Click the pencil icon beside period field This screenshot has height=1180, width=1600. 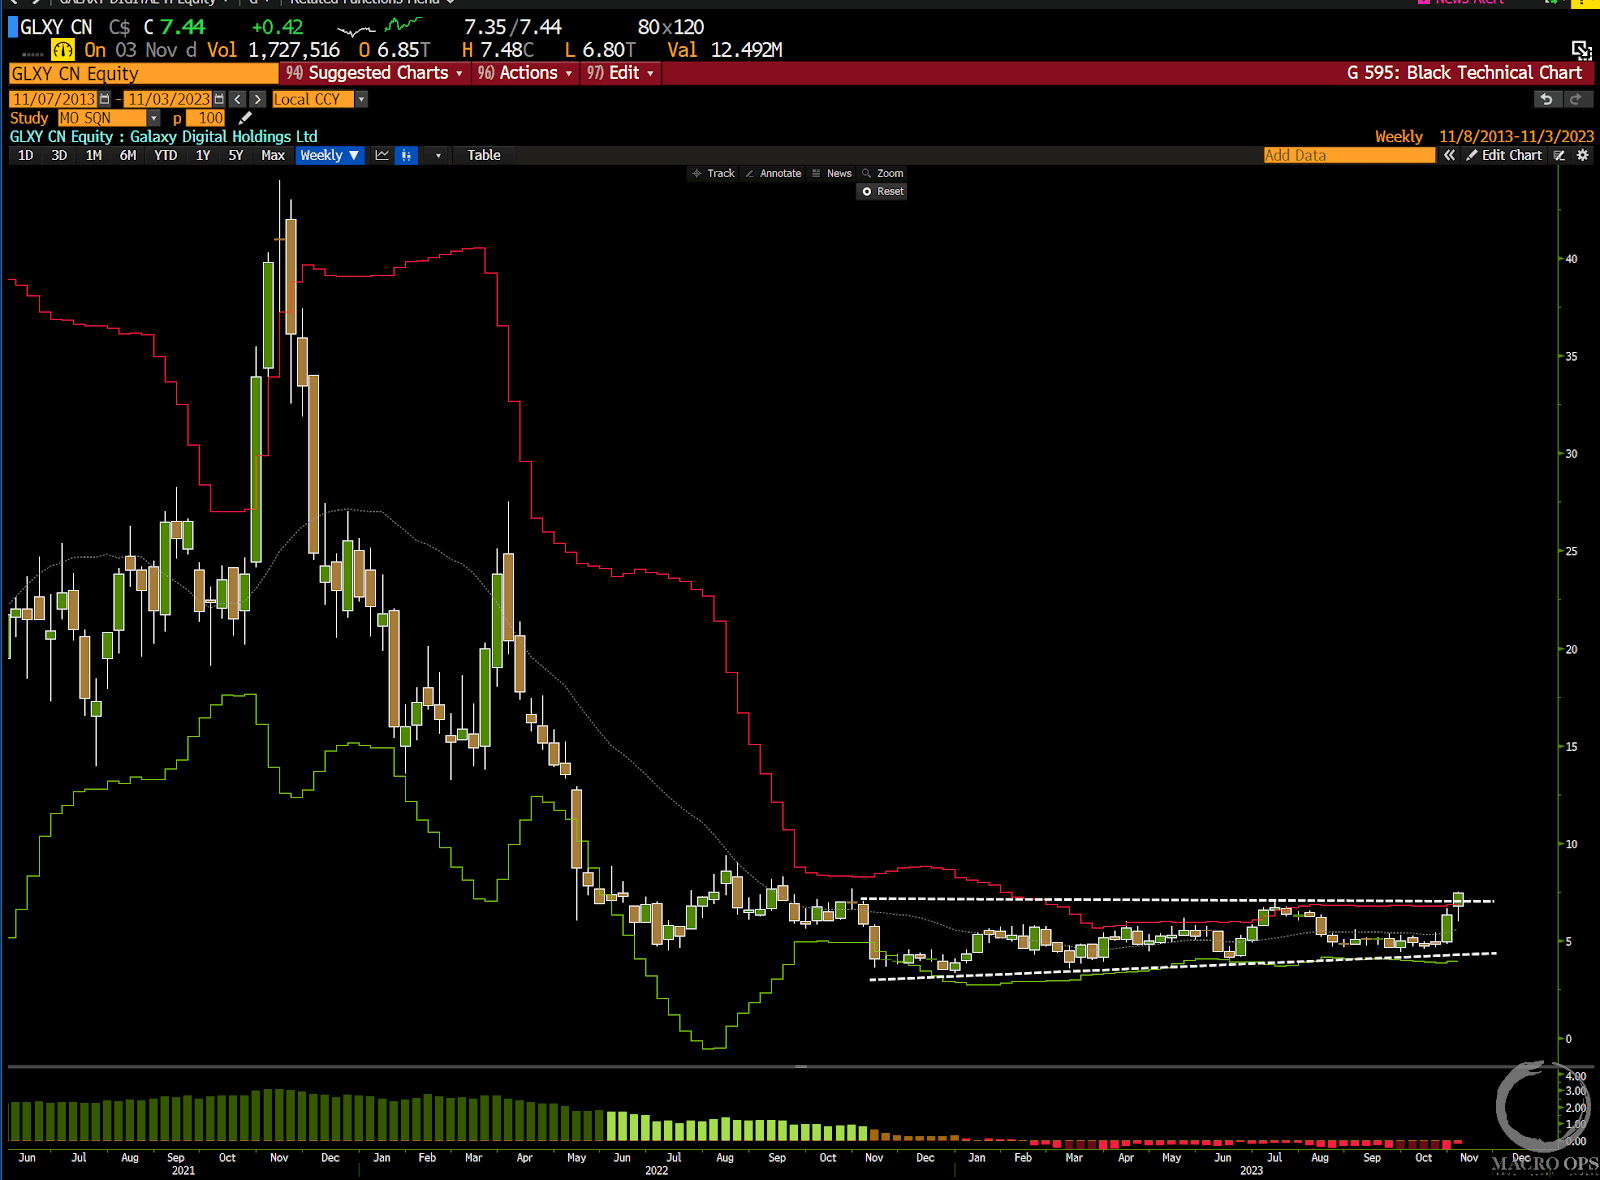coord(245,118)
